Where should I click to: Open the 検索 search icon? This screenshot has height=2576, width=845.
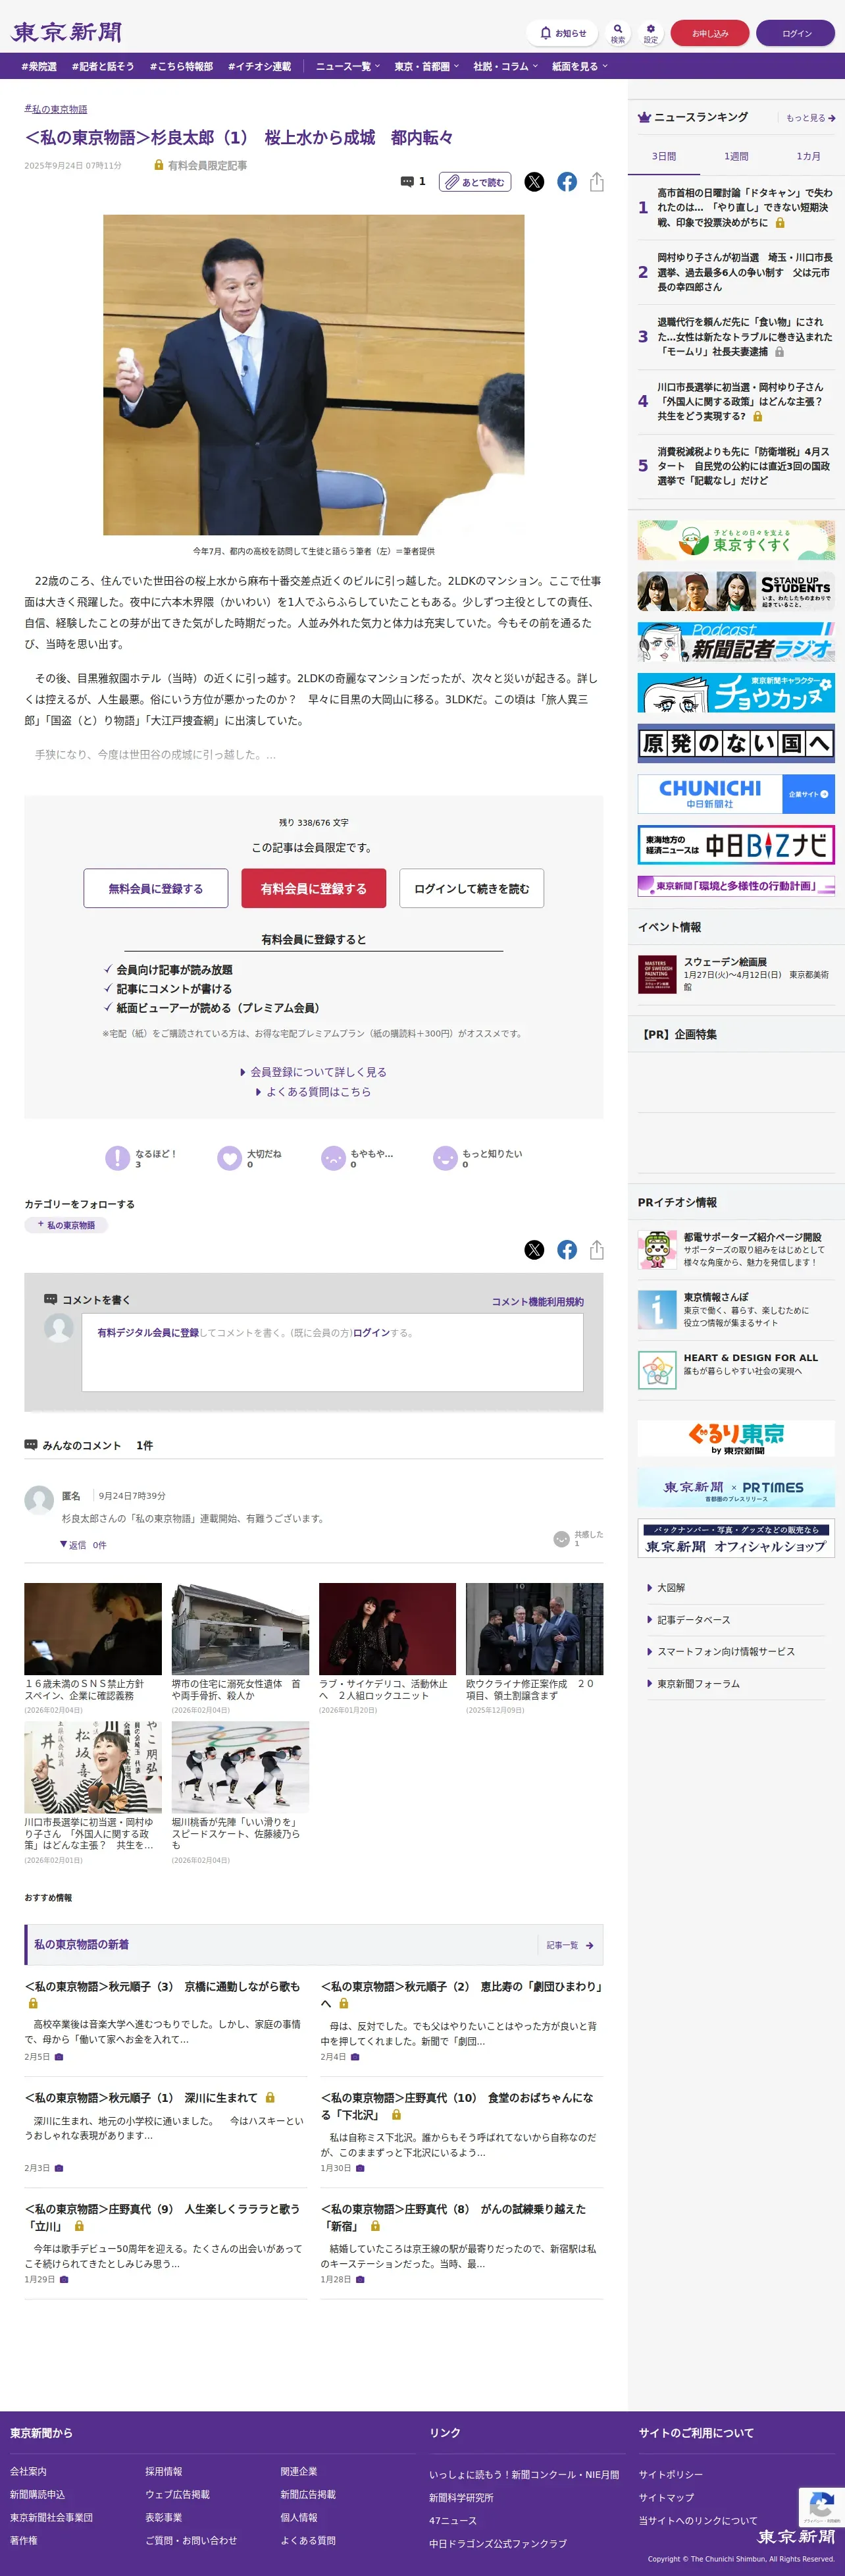(618, 33)
